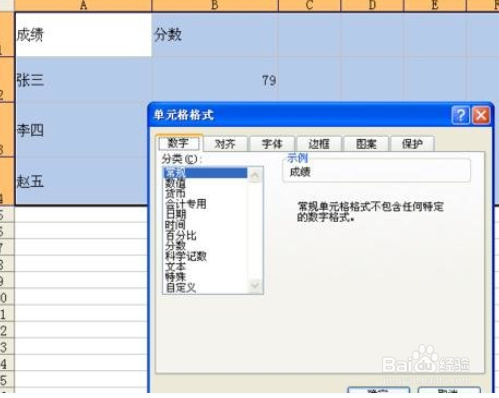Viewport: 499px width, 398px height.
Task: Close the 单元格格式 dialog
Action: (x=481, y=115)
